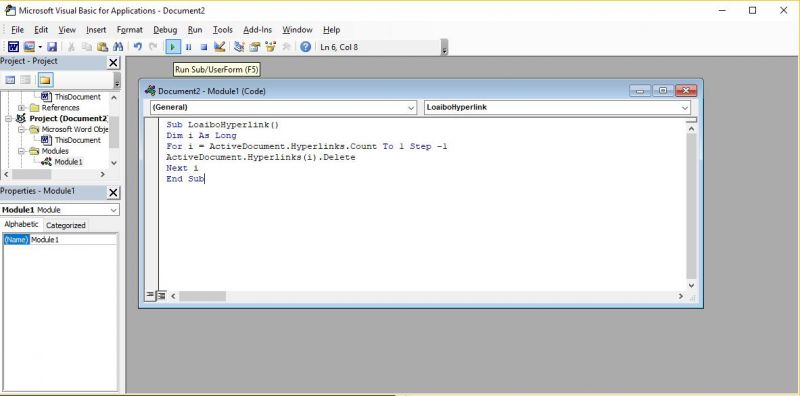Select ThisDocument under Microsoft Word Objects
This screenshot has width=800, height=396.
pos(78,140)
